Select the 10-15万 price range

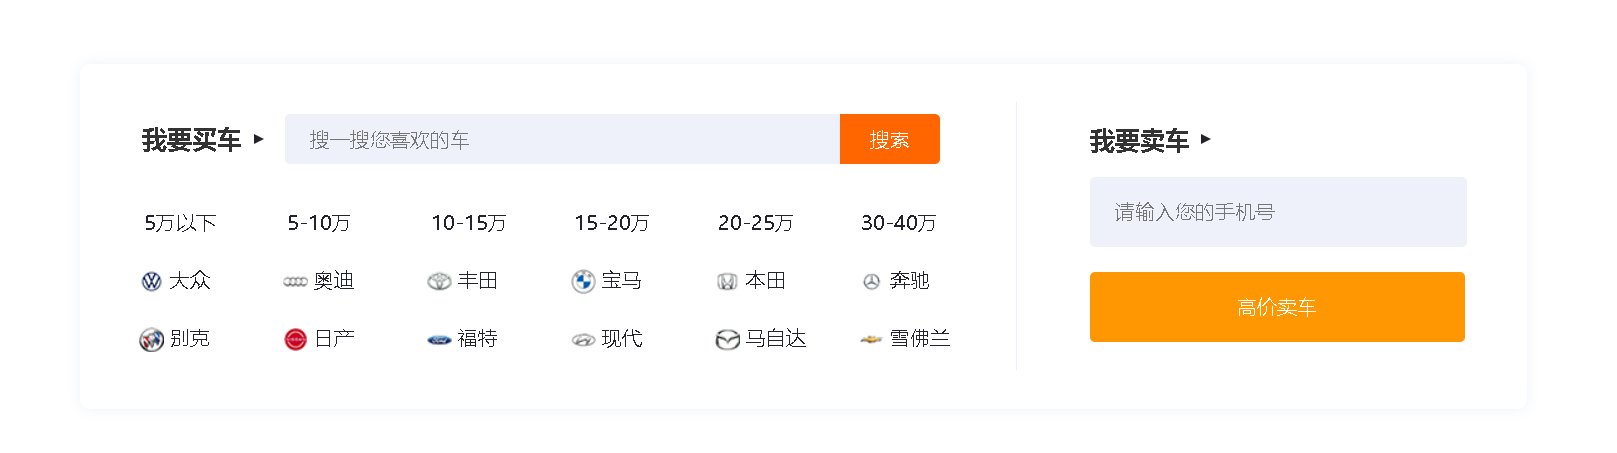pos(469,223)
